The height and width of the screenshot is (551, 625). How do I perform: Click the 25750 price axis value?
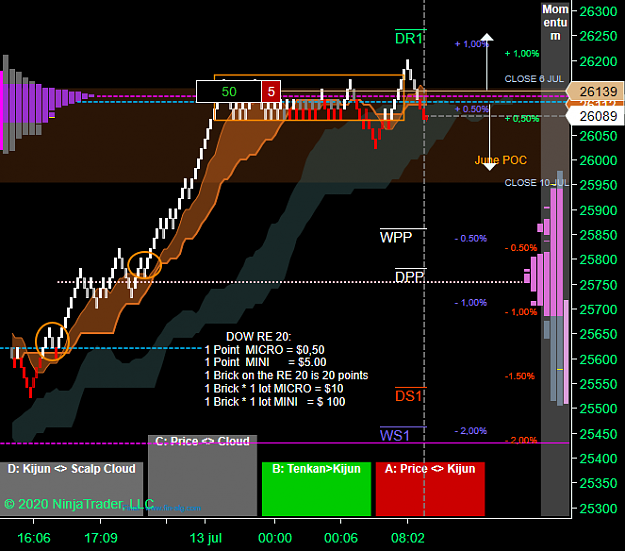598,285
